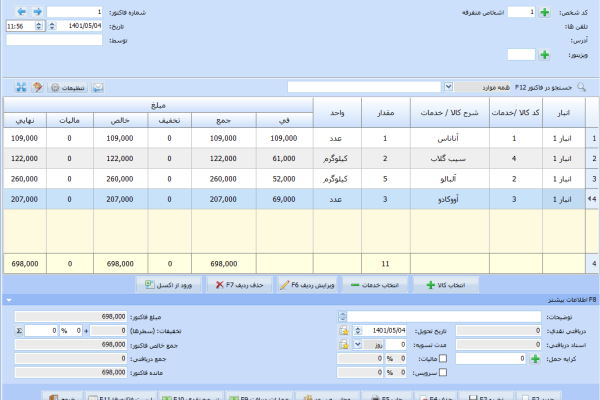Open calendar icon next to مدت تسویه
Viewport: 600px width, 400px height.
coord(344,344)
